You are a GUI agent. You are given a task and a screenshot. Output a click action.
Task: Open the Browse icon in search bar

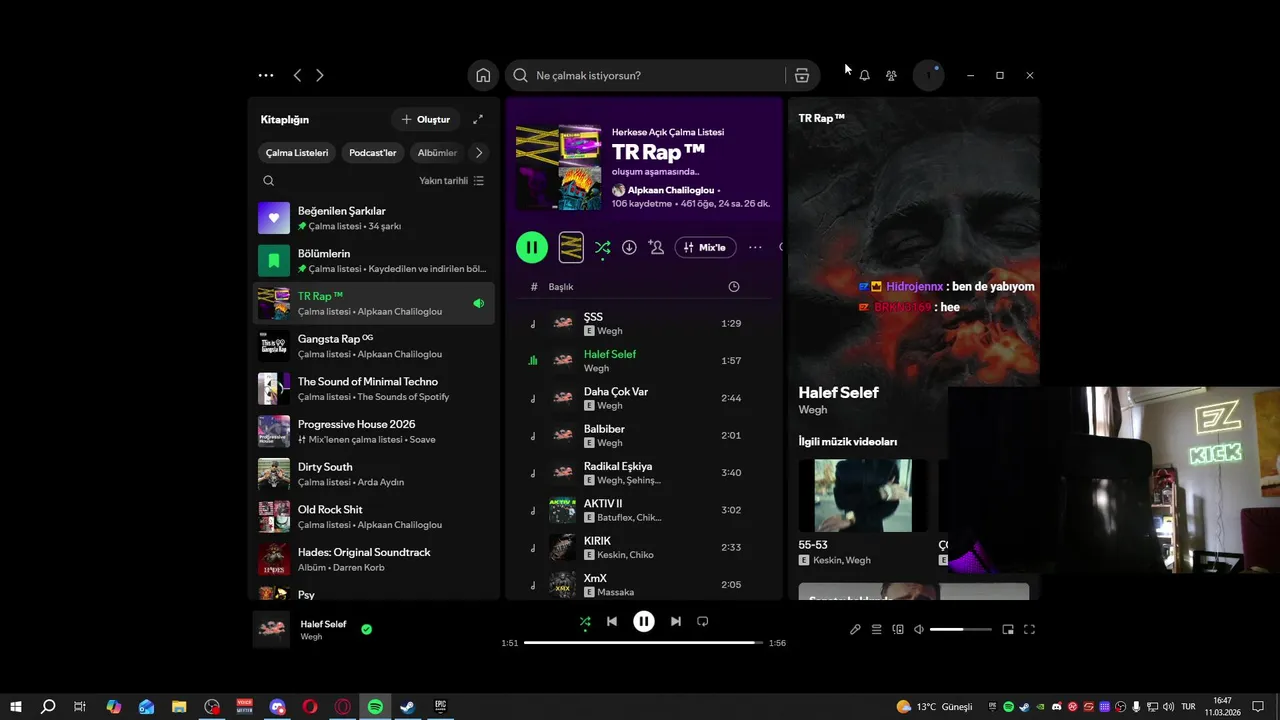[801, 75]
